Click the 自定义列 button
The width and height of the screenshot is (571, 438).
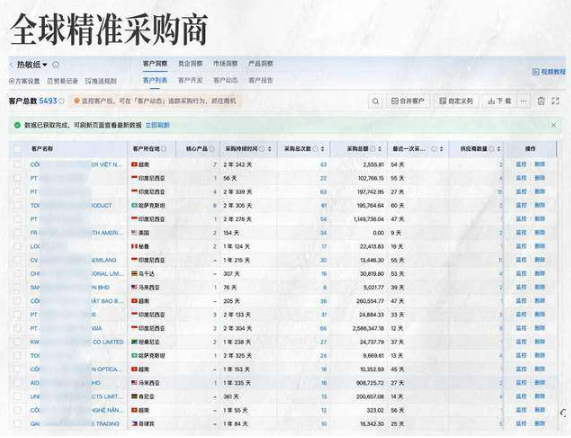click(456, 101)
